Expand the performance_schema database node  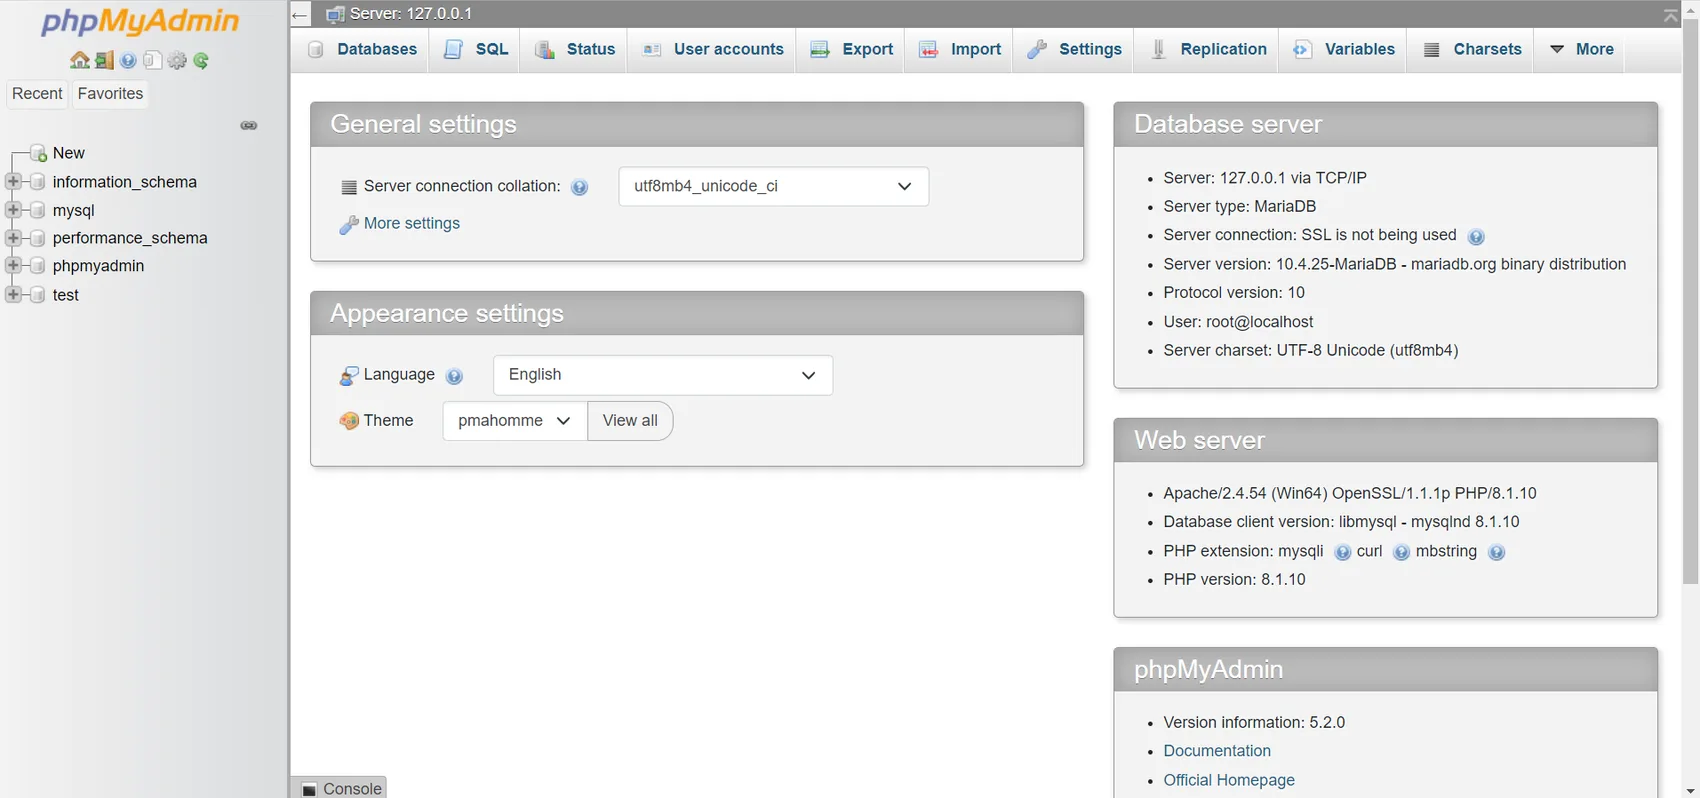click(13, 238)
